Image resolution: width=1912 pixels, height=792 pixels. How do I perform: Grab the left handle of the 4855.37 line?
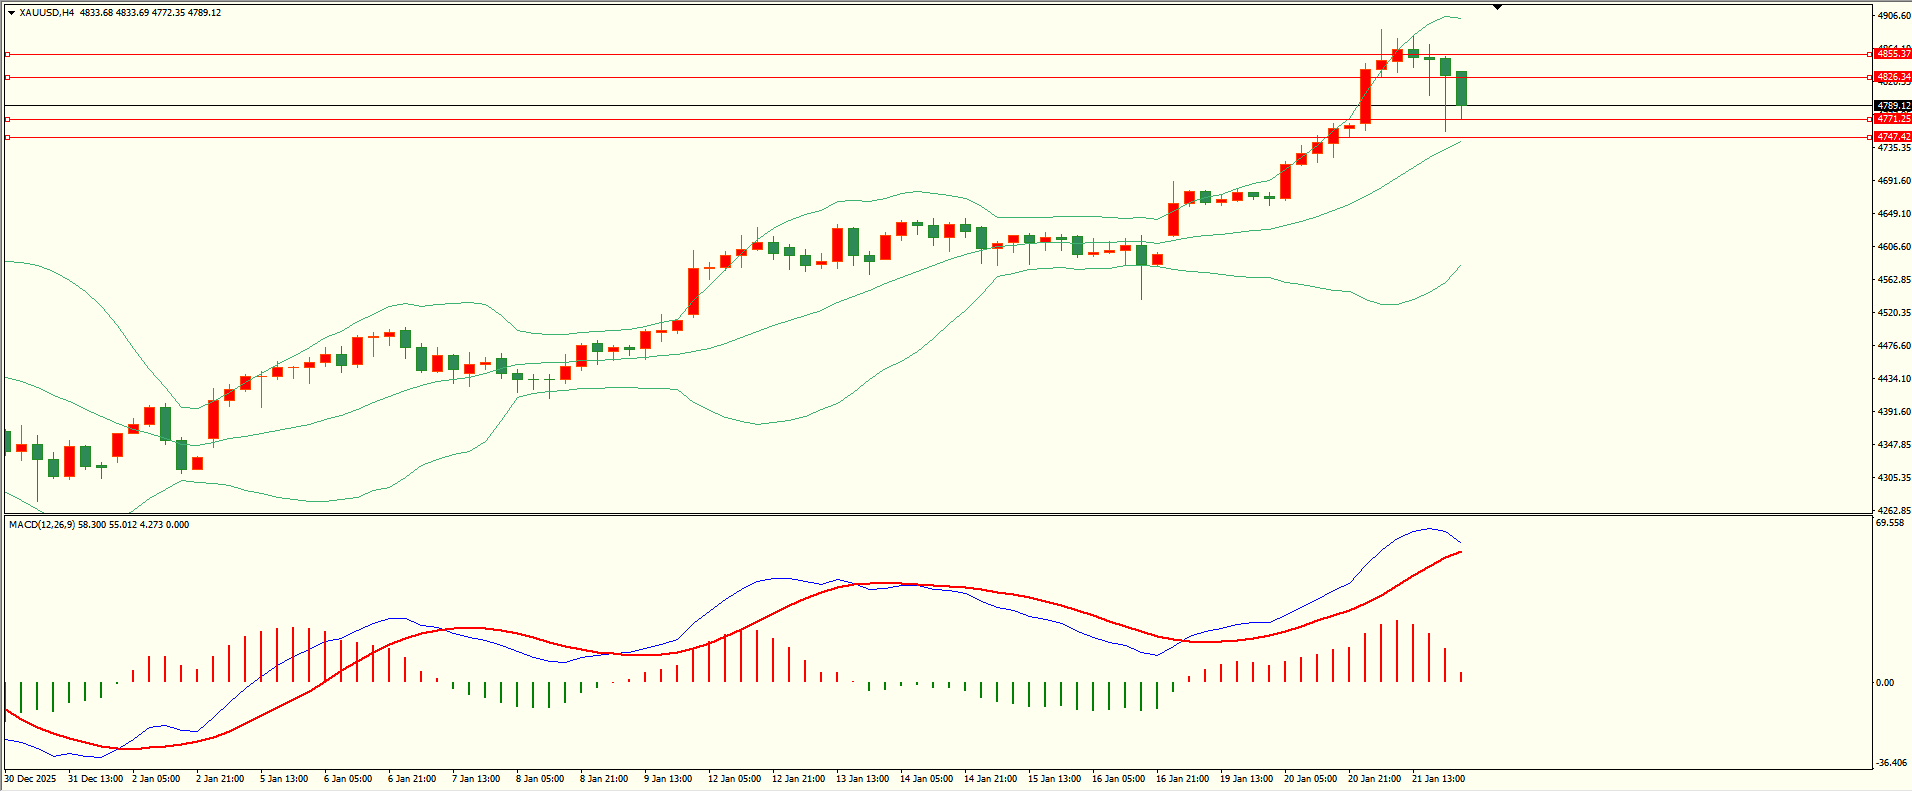point(8,54)
